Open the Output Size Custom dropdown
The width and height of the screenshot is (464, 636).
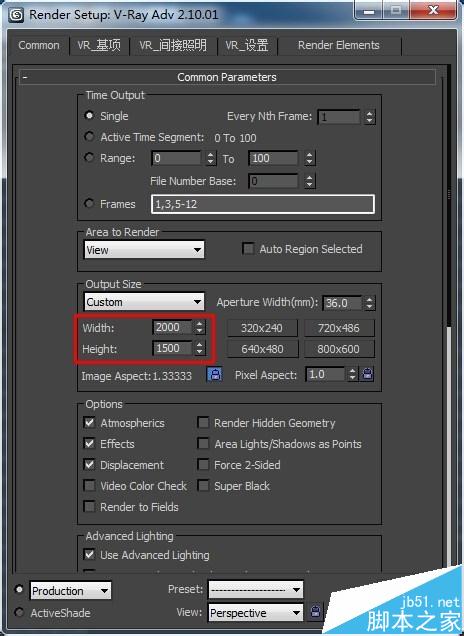144,302
